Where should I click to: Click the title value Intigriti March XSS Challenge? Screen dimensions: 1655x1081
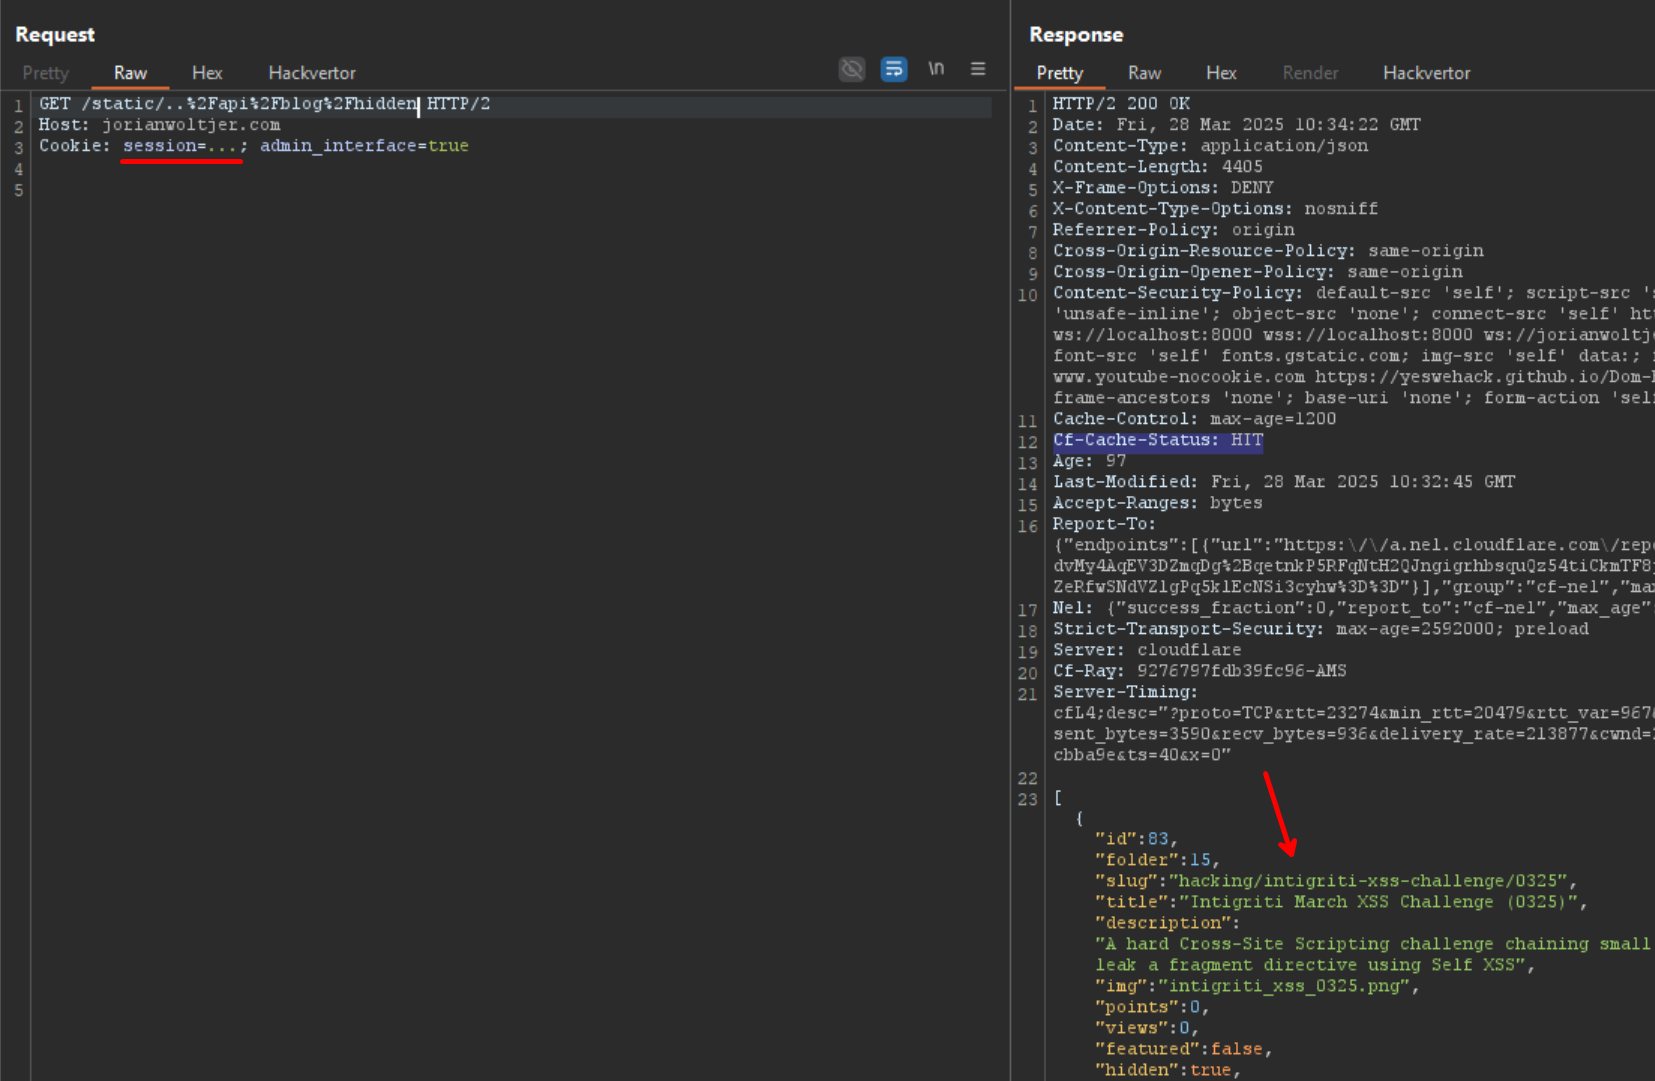pyautogui.click(x=1378, y=902)
